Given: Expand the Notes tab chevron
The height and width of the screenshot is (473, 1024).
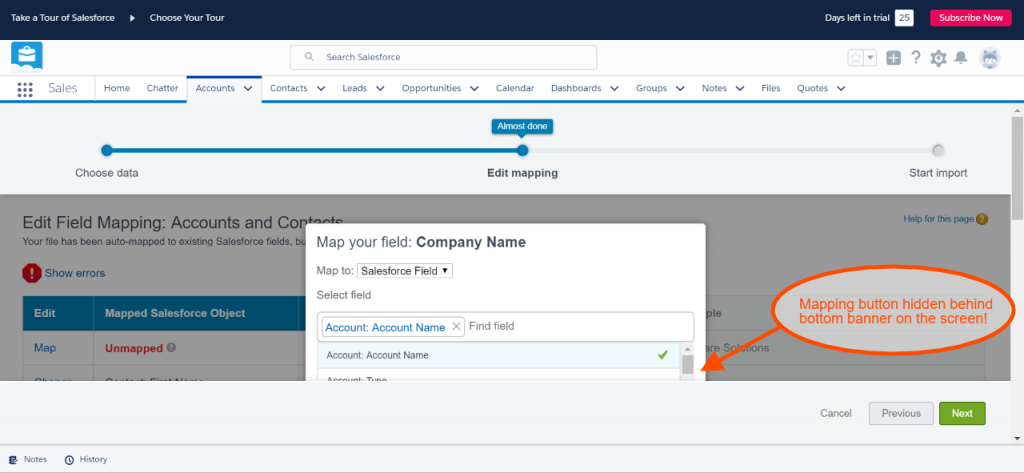Looking at the screenshot, I should pyautogui.click(x=740, y=89).
